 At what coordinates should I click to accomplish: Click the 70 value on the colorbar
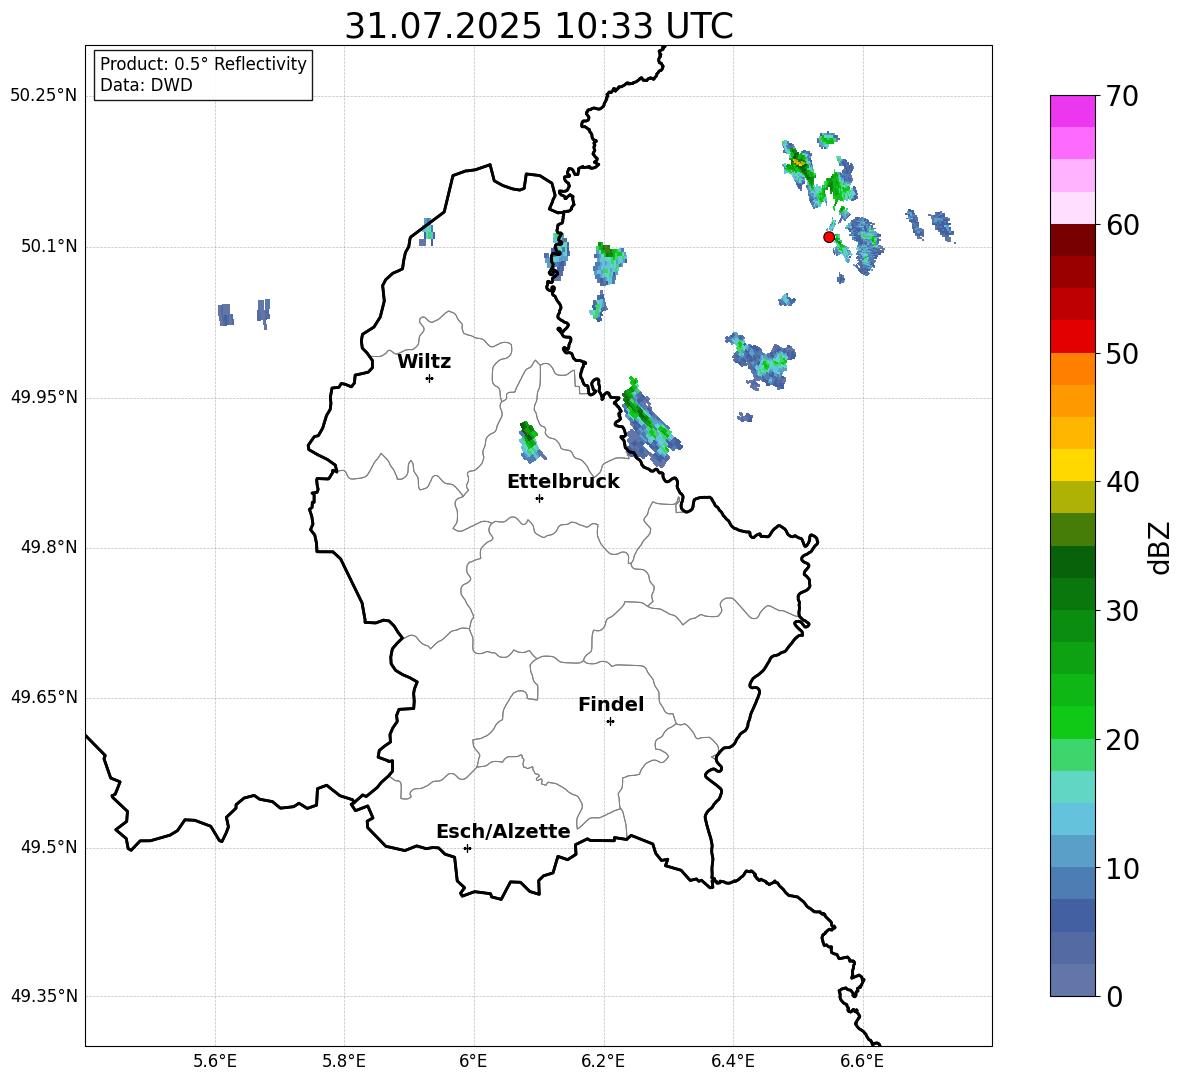[1122, 97]
